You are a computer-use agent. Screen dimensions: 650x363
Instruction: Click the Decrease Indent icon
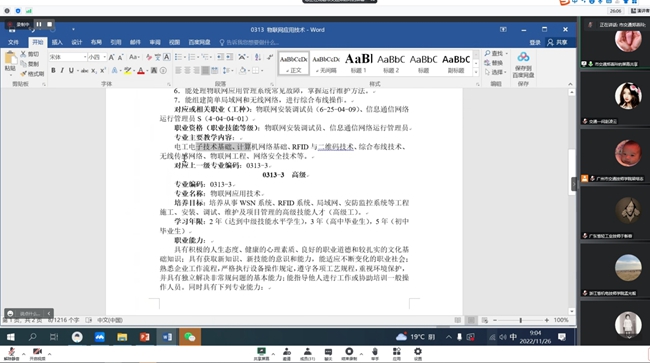(x=221, y=57)
